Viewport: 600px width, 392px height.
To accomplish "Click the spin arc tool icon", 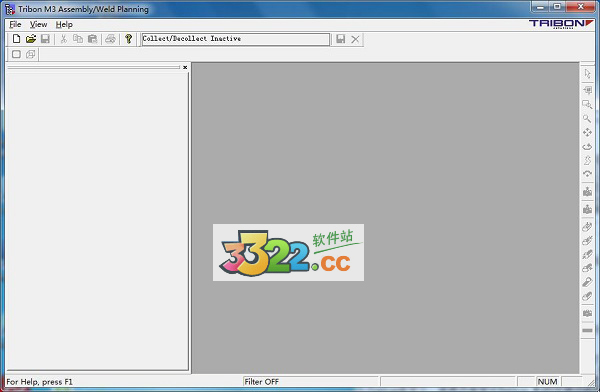I will [587, 174].
